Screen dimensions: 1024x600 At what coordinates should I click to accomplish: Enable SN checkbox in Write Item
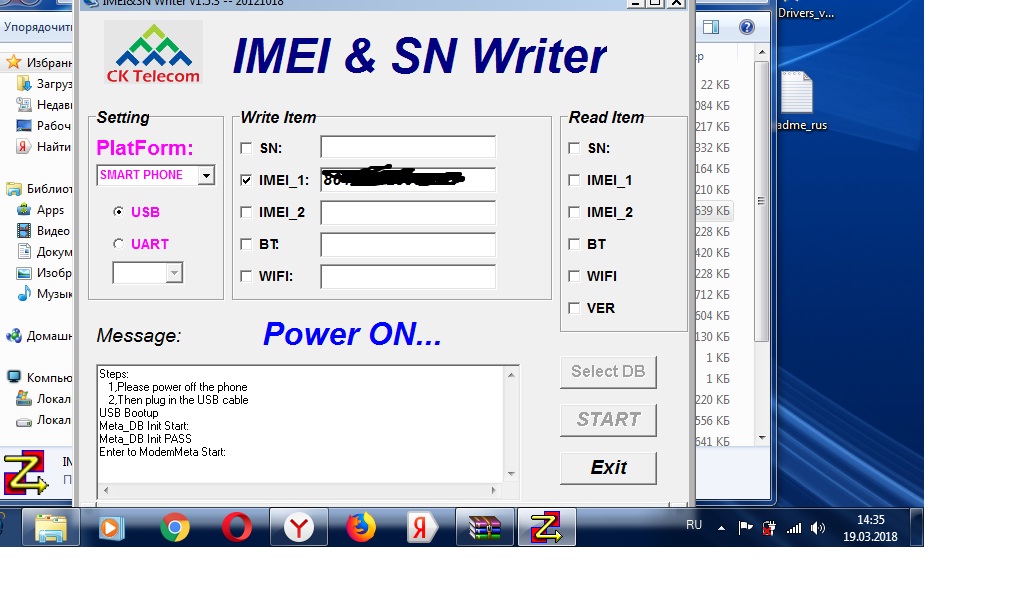(x=246, y=148)
